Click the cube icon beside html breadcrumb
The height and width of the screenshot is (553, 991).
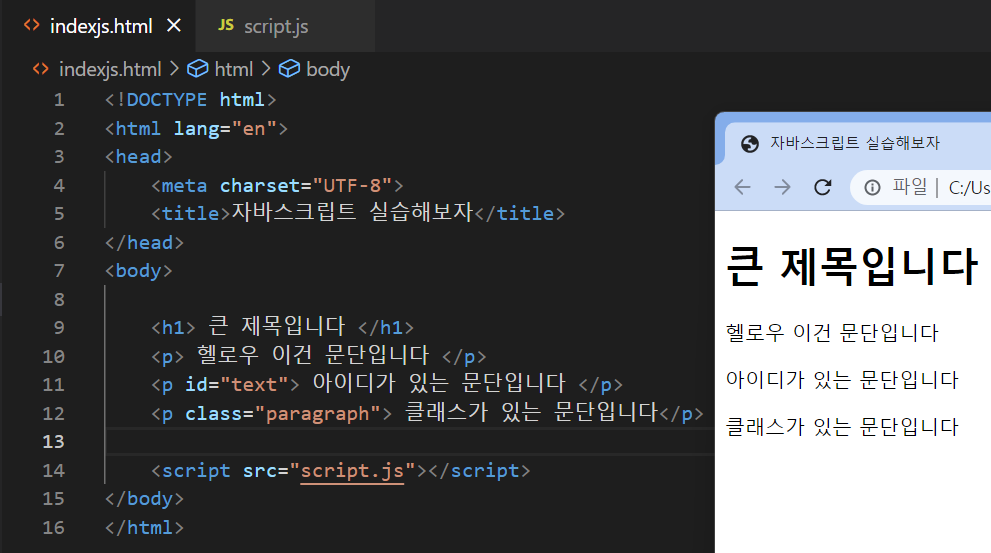click(198, 68)
